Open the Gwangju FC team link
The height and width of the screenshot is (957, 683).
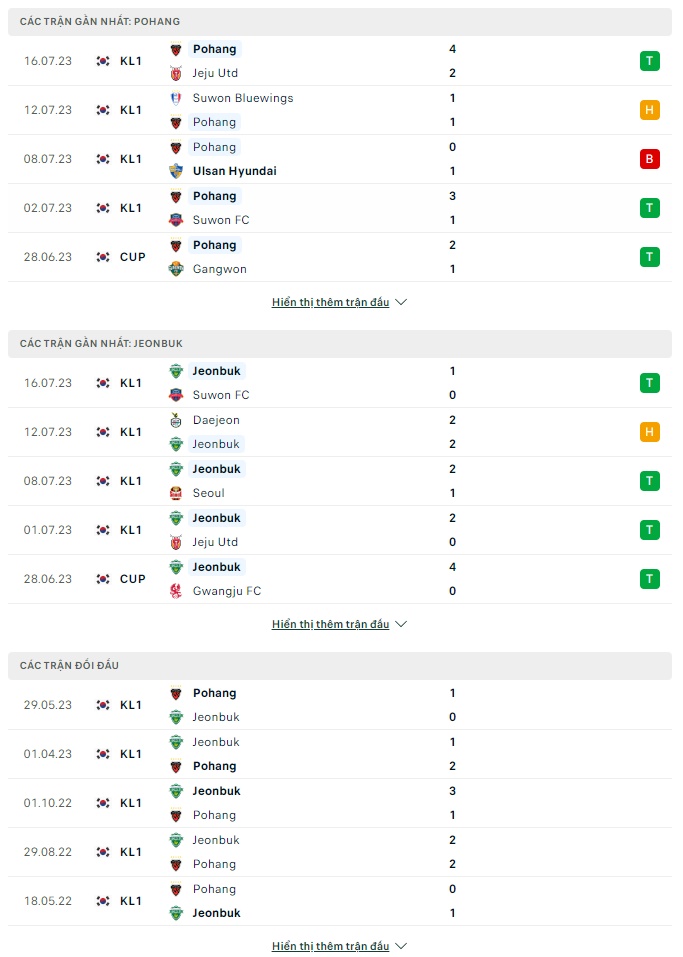point(226,591)
